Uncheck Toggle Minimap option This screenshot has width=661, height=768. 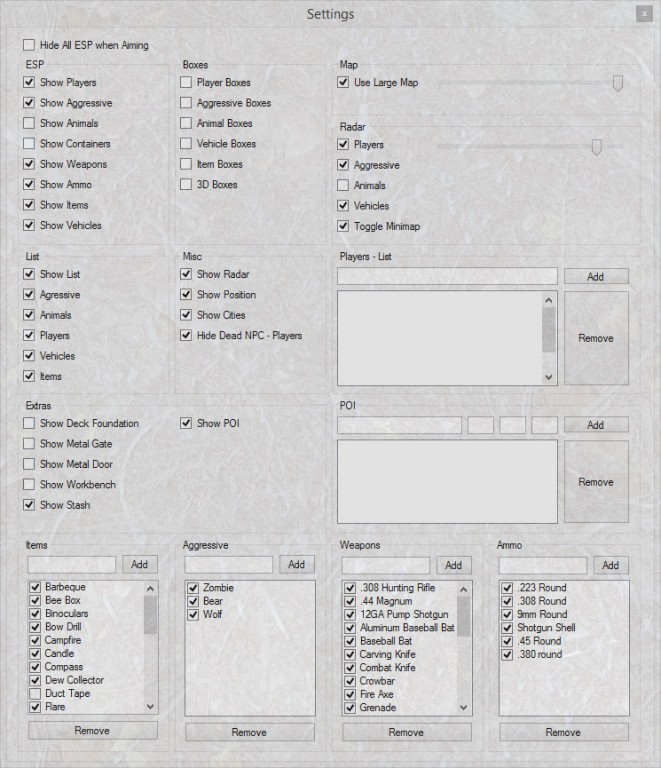[343, 226]
